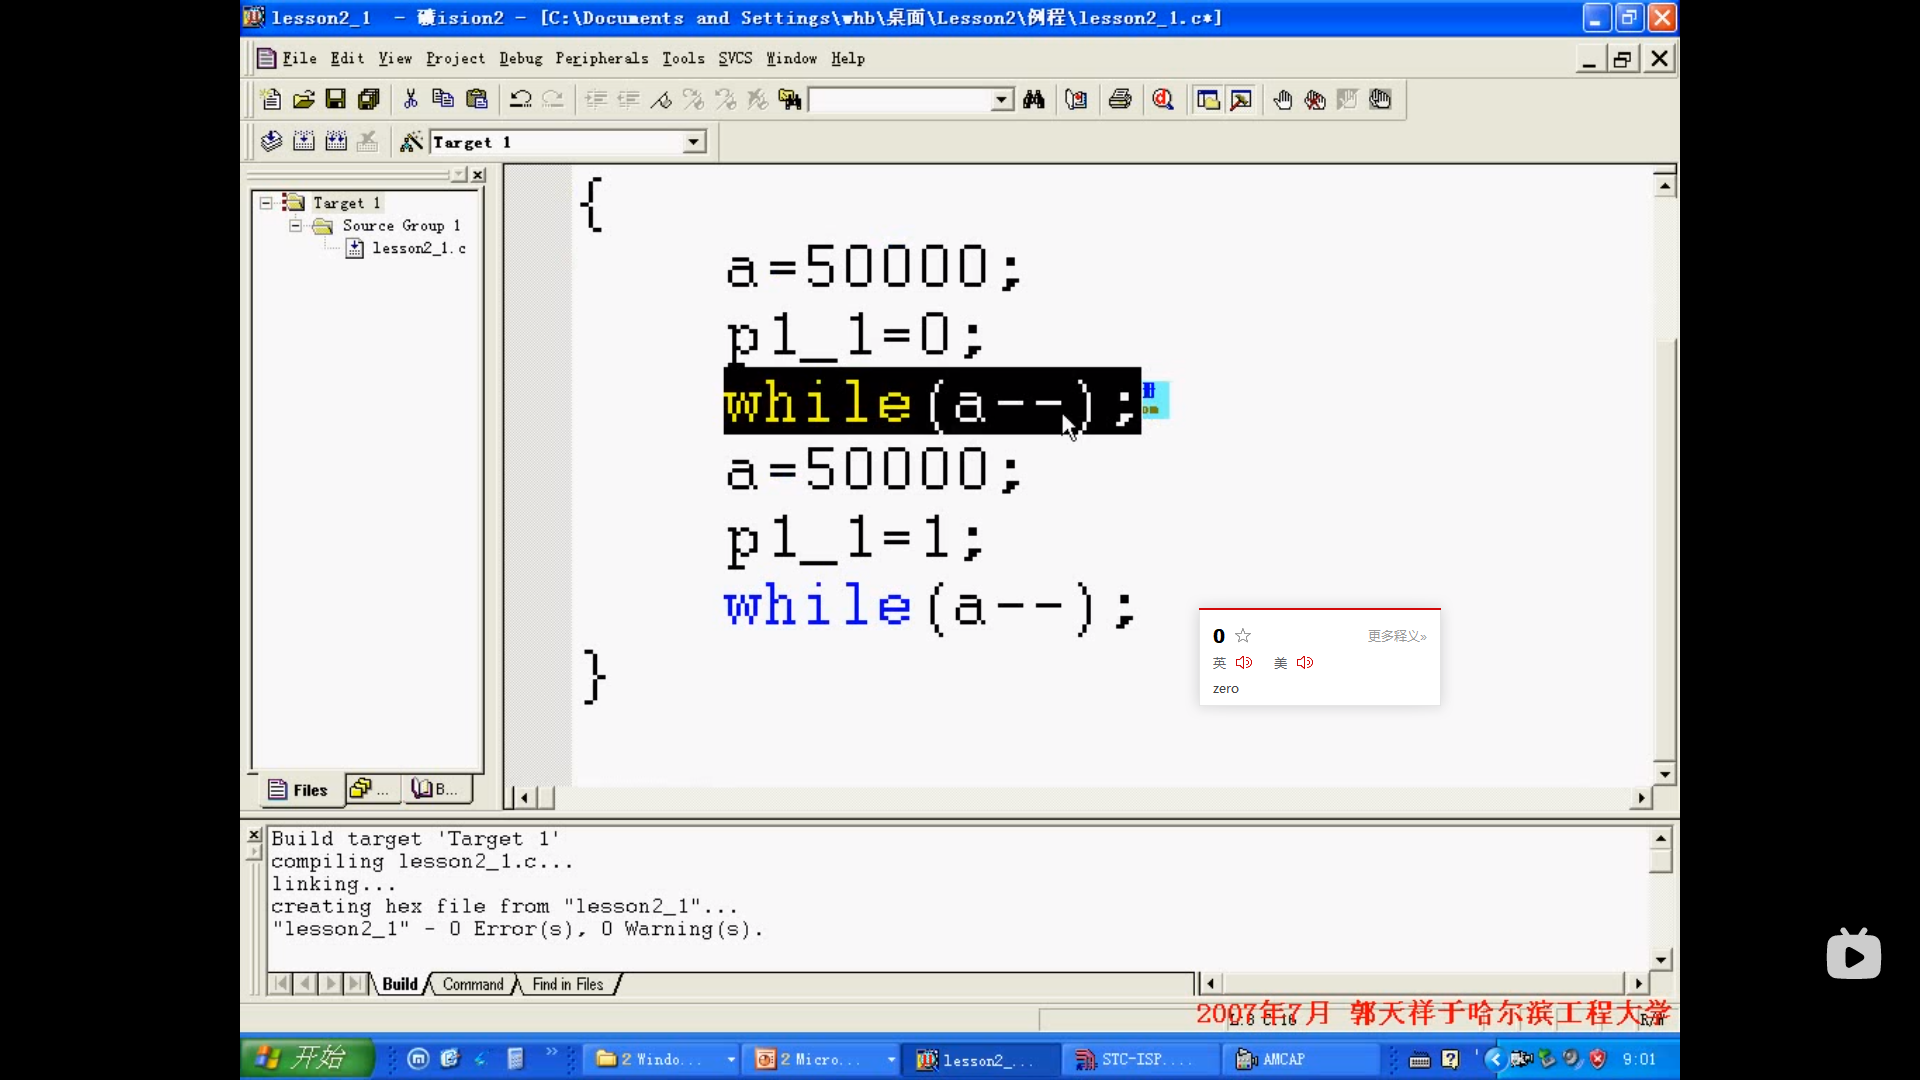Start debug session with the magnifier d icon
1920x1080 pixels.
[1163, 99]
